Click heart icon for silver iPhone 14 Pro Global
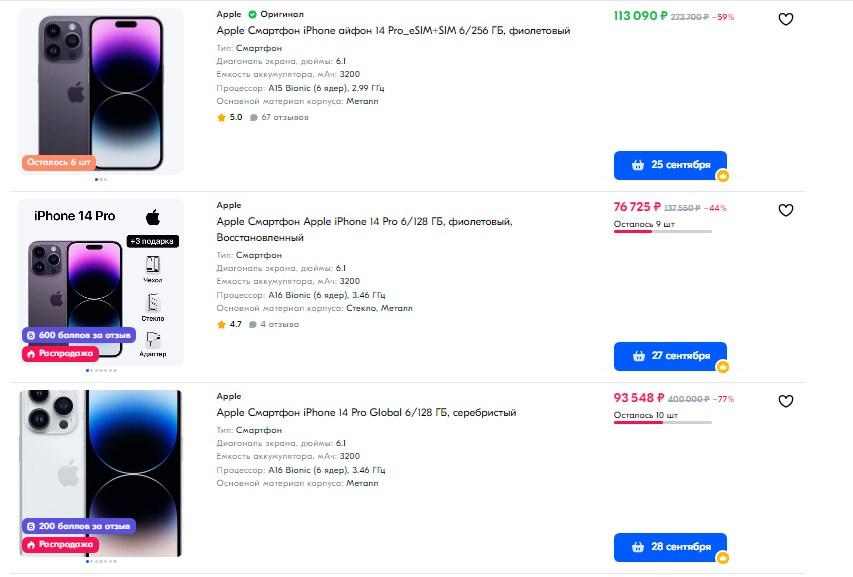Screen dimensions: 853x577 786,401
